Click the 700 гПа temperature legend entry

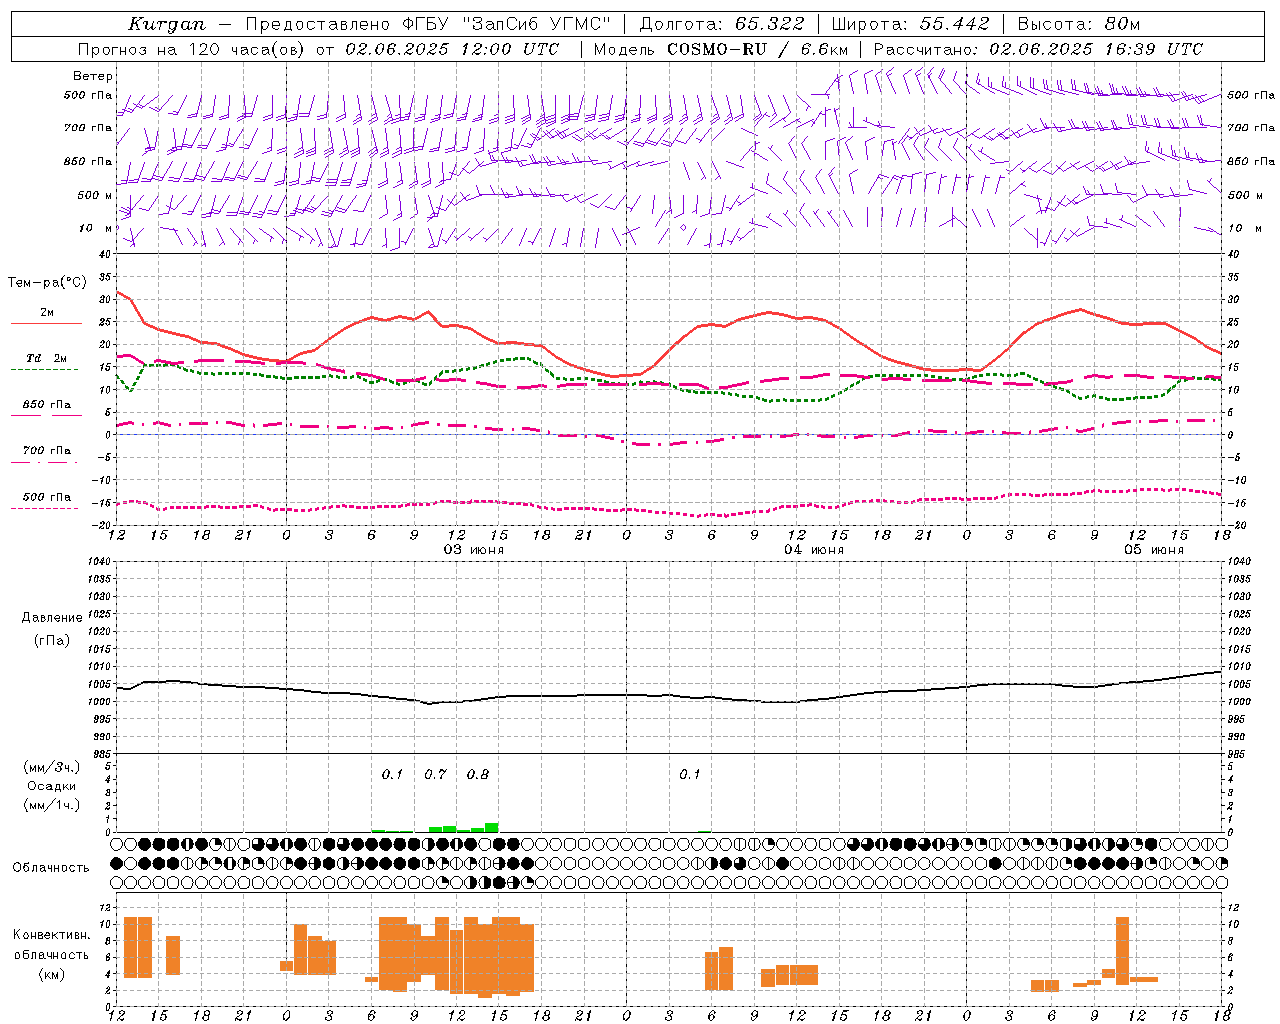[47, 450]
